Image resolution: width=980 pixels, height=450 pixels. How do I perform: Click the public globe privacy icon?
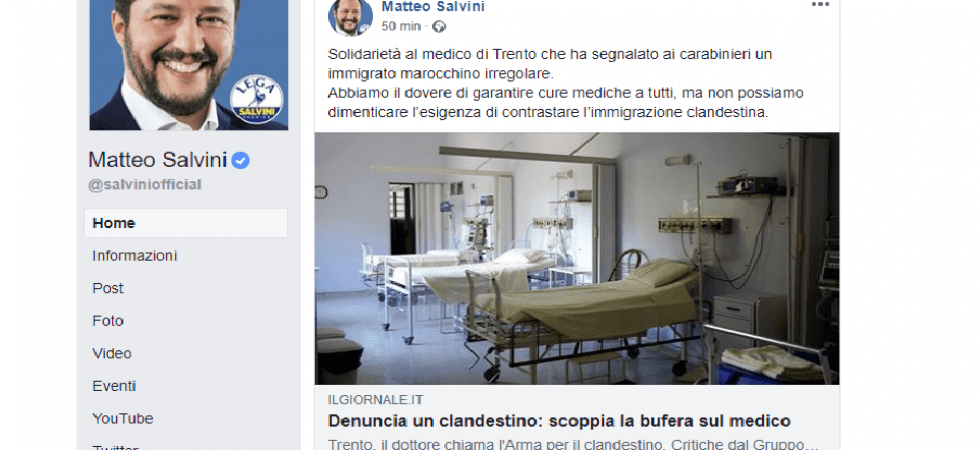pos(439,26)
